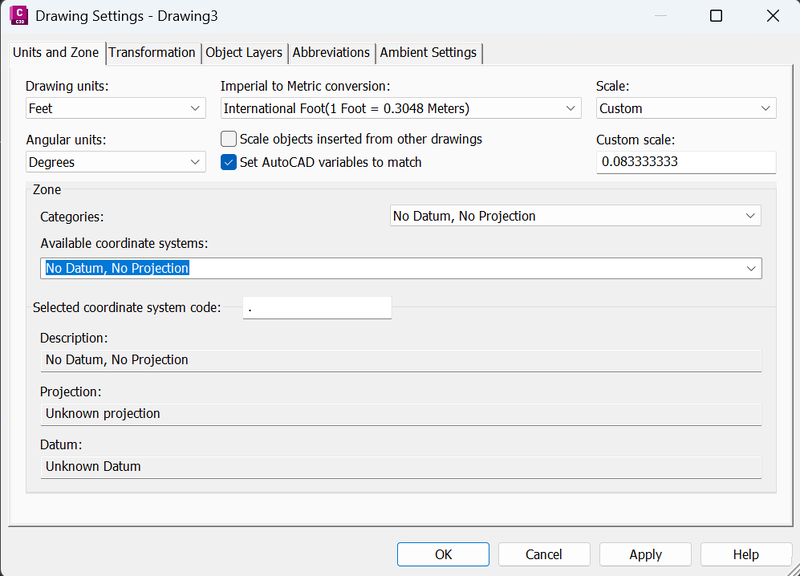Screen dimensions: 800x576
Task: Click the Cancel button
Action: 544,554
